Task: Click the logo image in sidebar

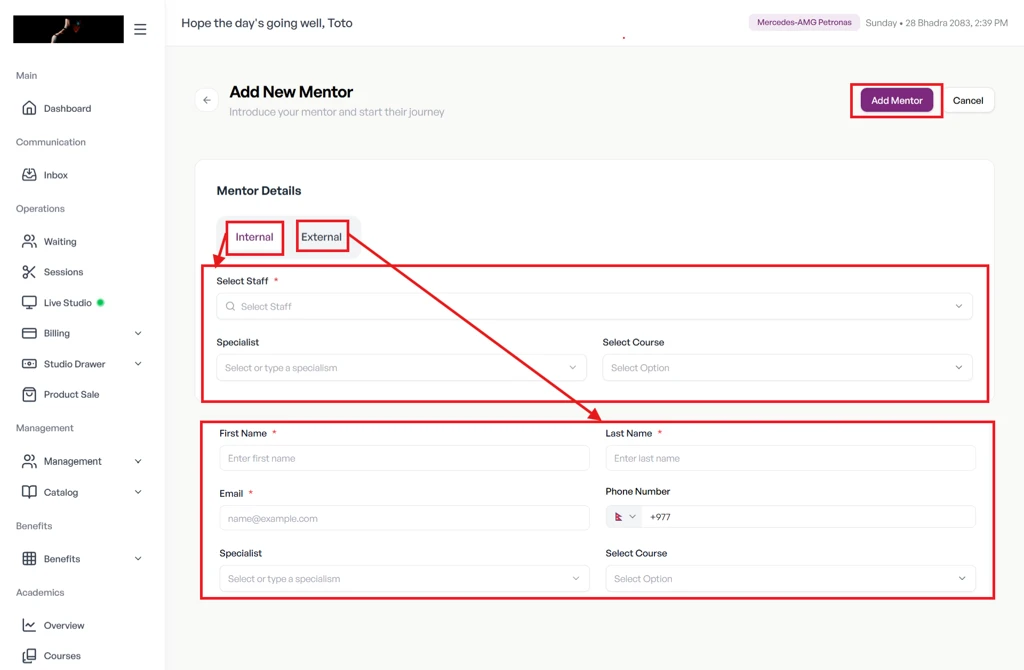Action: (68, 29)
